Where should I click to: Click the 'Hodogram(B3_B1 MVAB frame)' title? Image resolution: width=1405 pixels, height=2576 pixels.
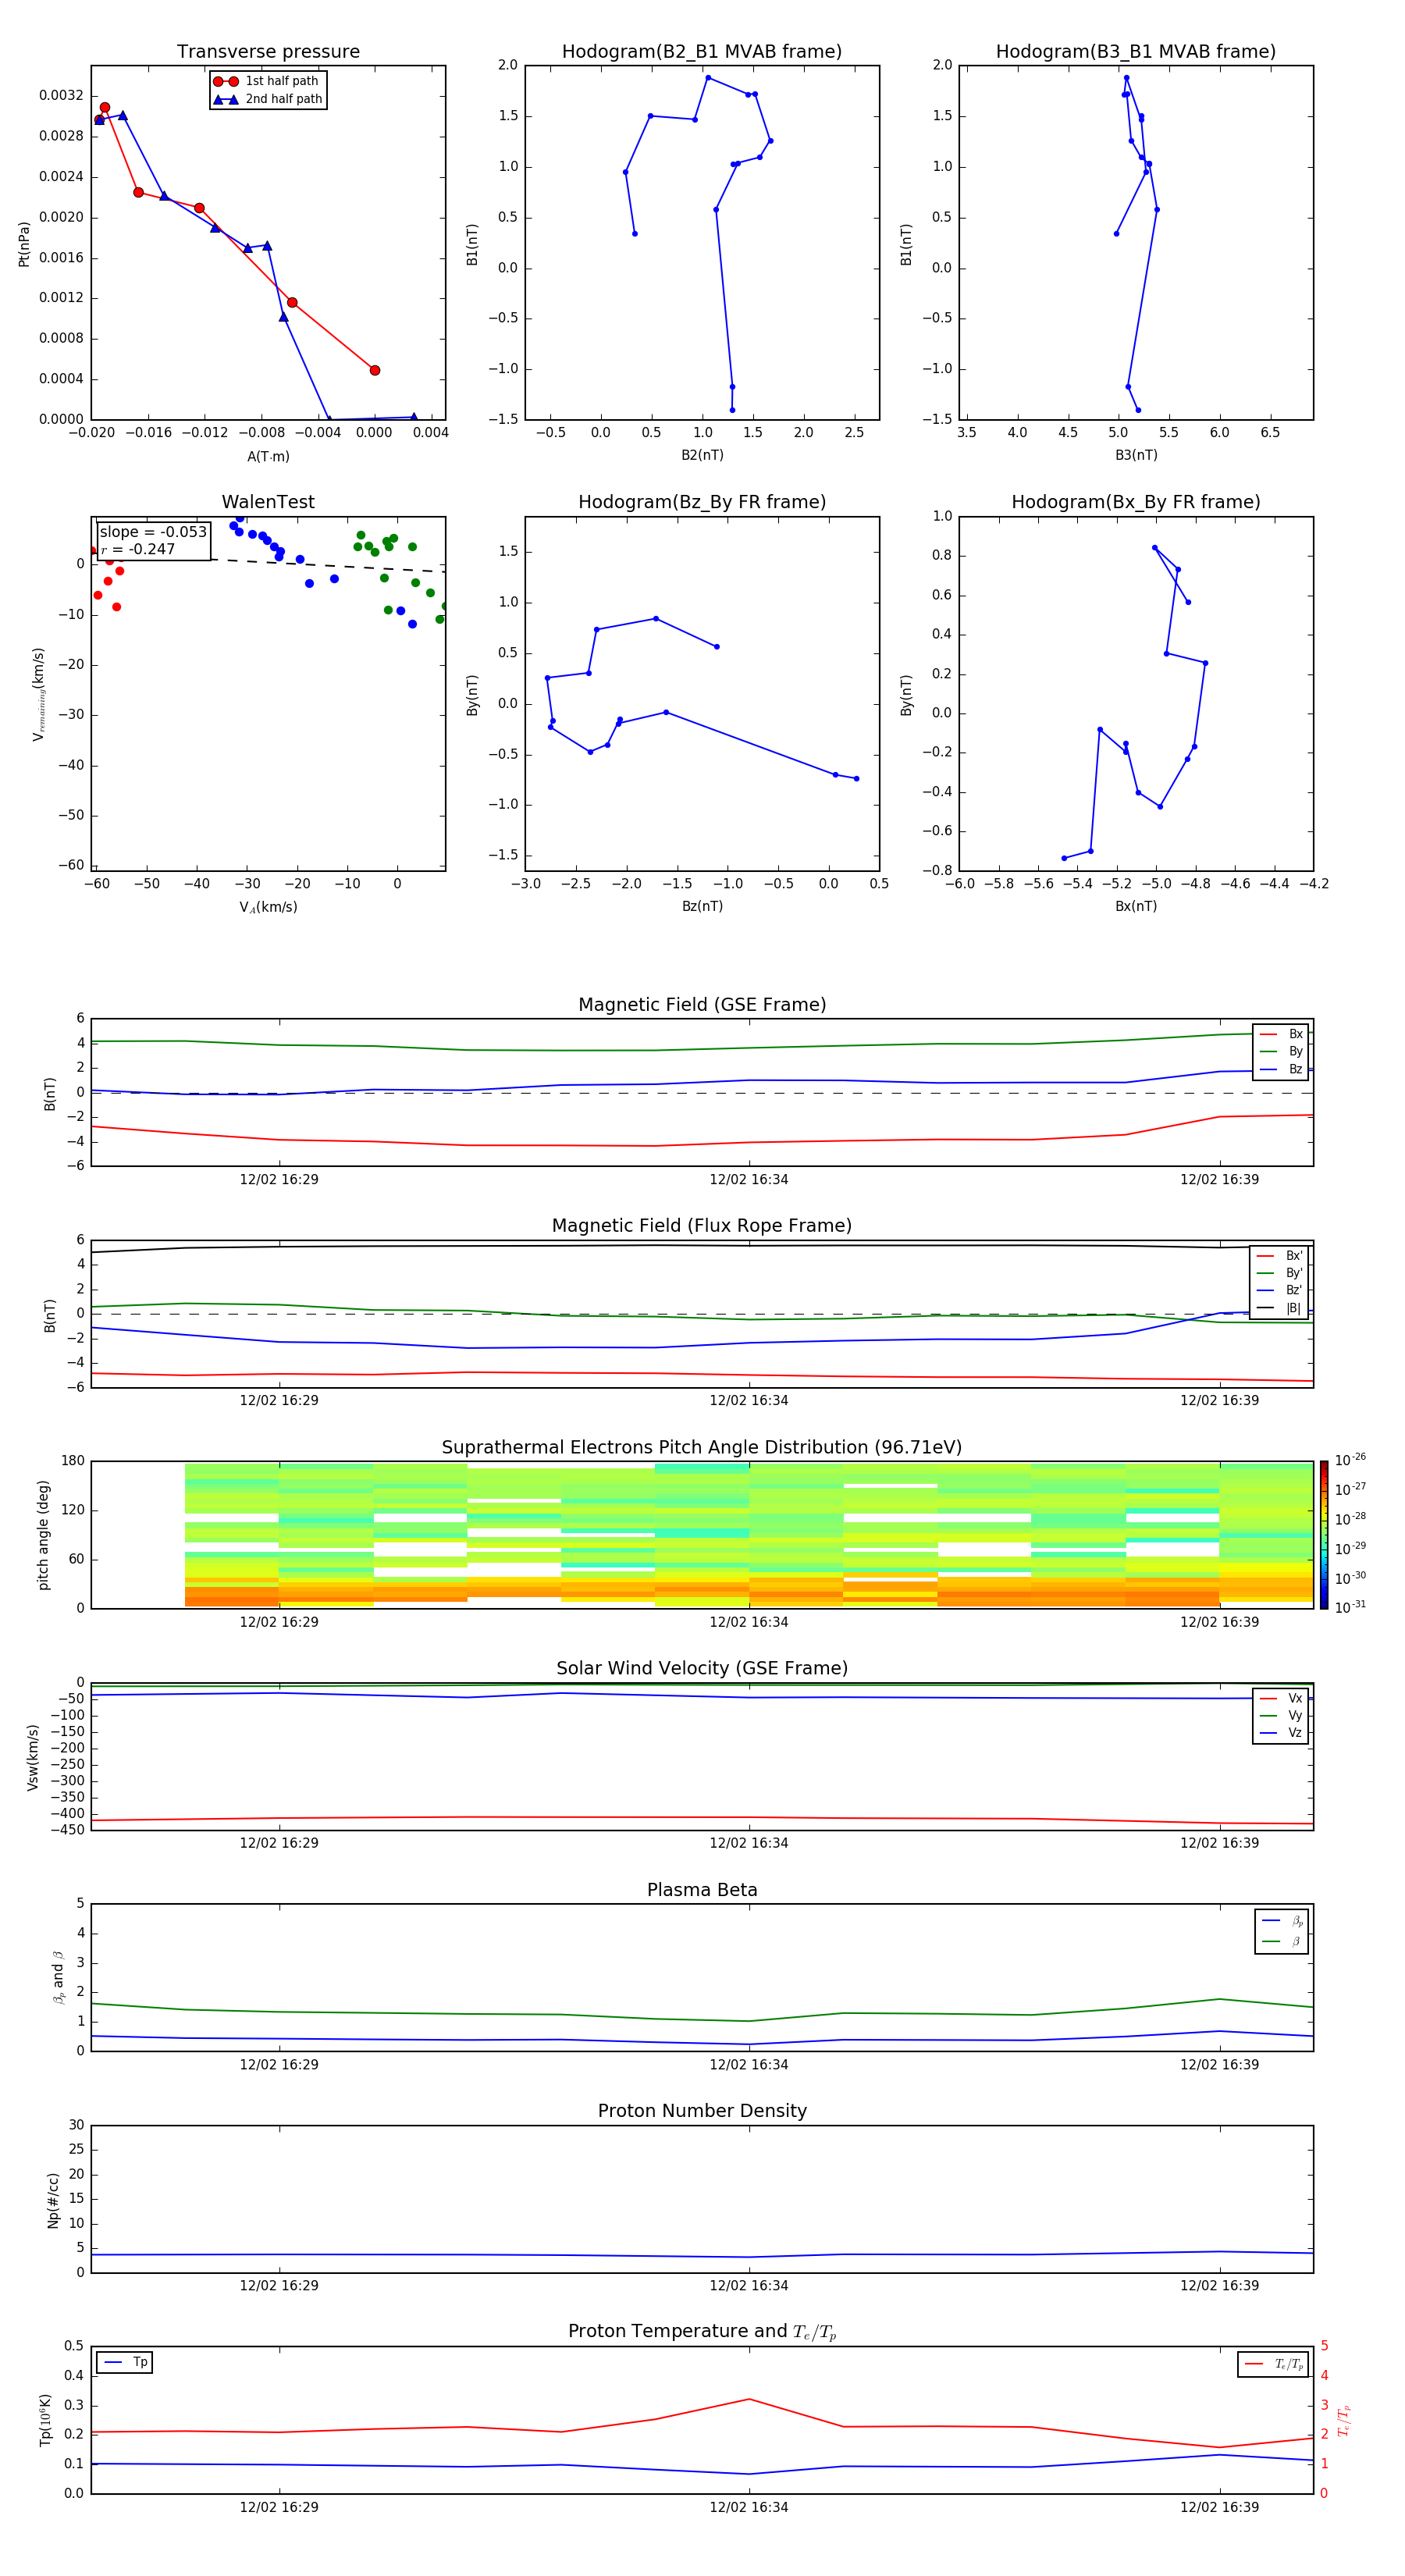[x=1136, y=52]
